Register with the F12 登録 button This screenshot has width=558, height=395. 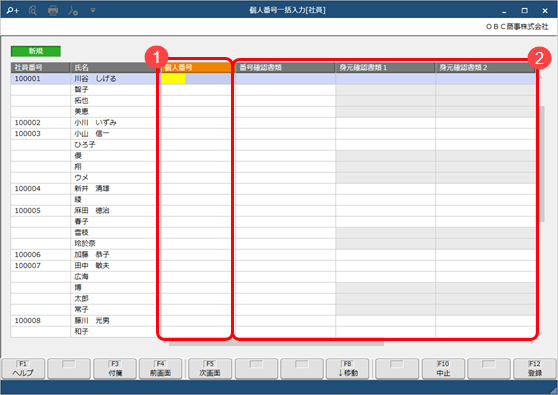(535, 369)
